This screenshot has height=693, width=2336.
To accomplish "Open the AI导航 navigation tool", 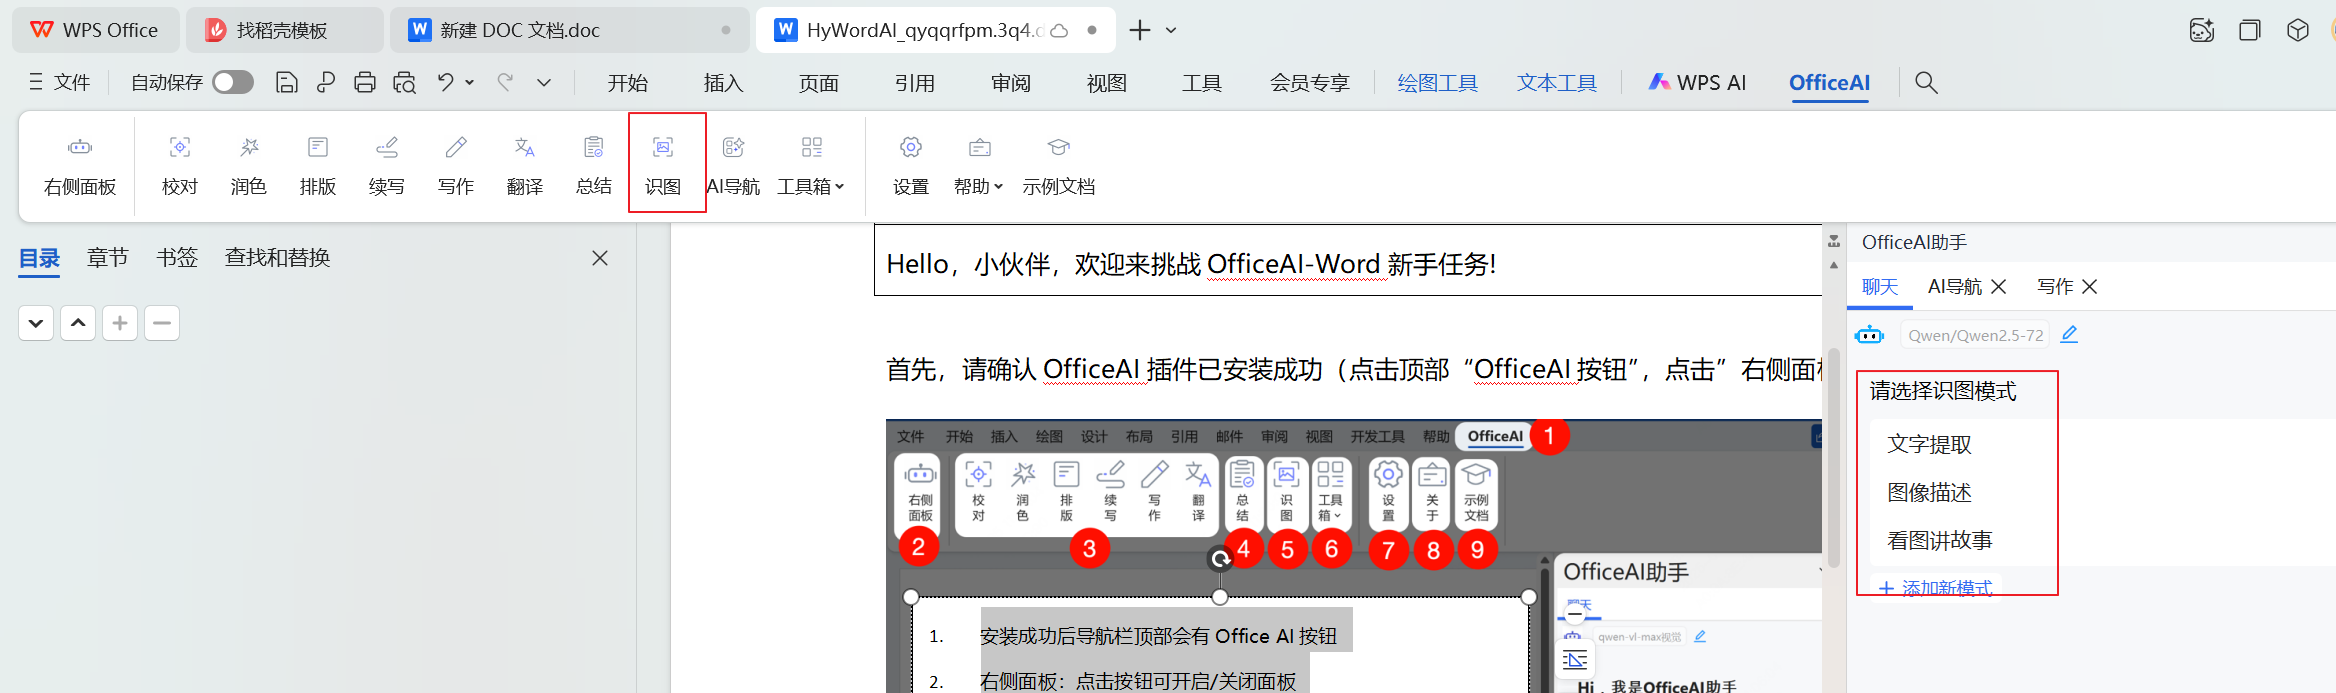I will click(x=733, y=166).
